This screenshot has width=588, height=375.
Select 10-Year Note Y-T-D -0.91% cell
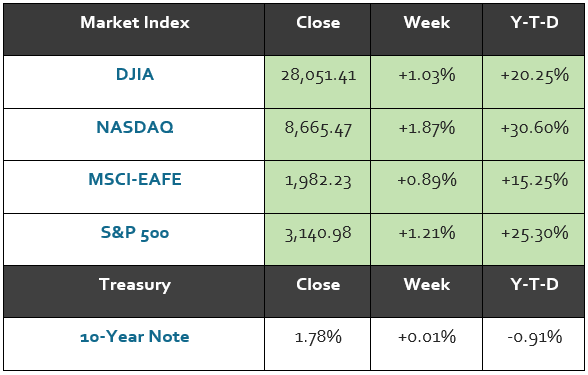[534, 344]
